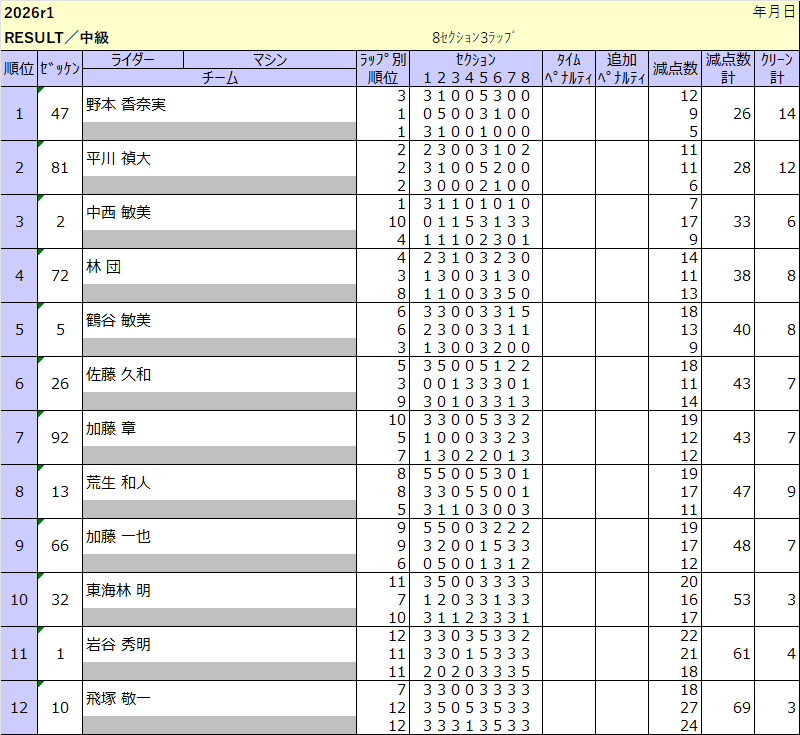This screenshot has width=800, height=735.
Task: Click the 減点数計 column header
Action: 728,68
